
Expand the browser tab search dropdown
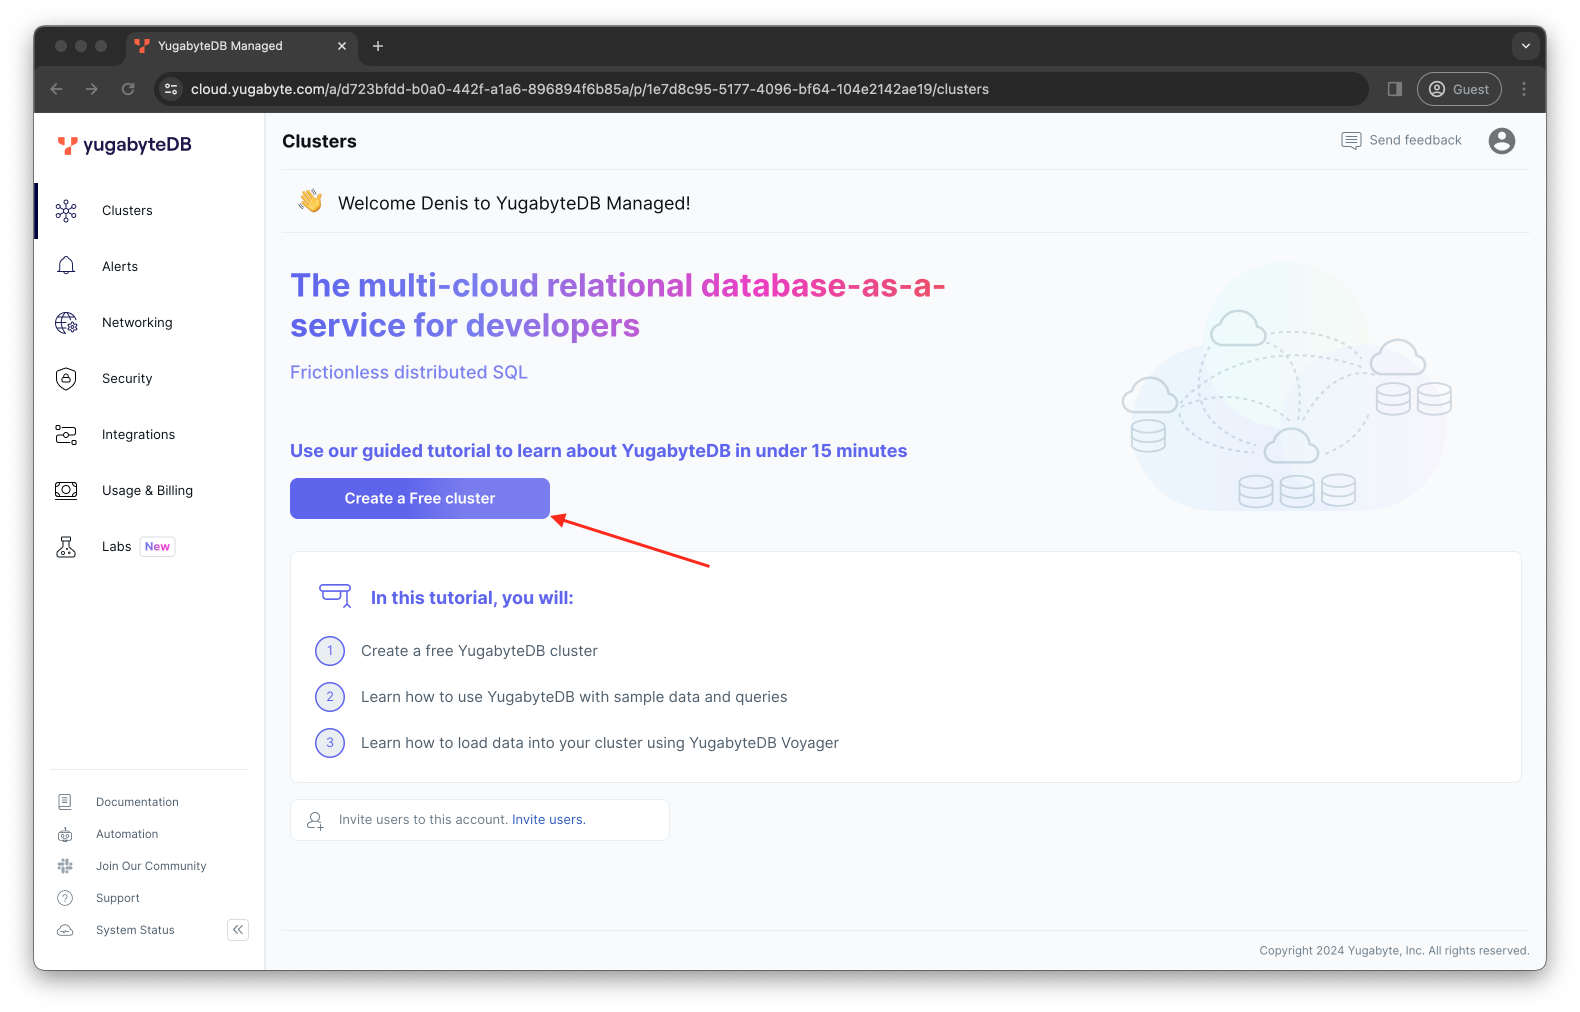1525,46
